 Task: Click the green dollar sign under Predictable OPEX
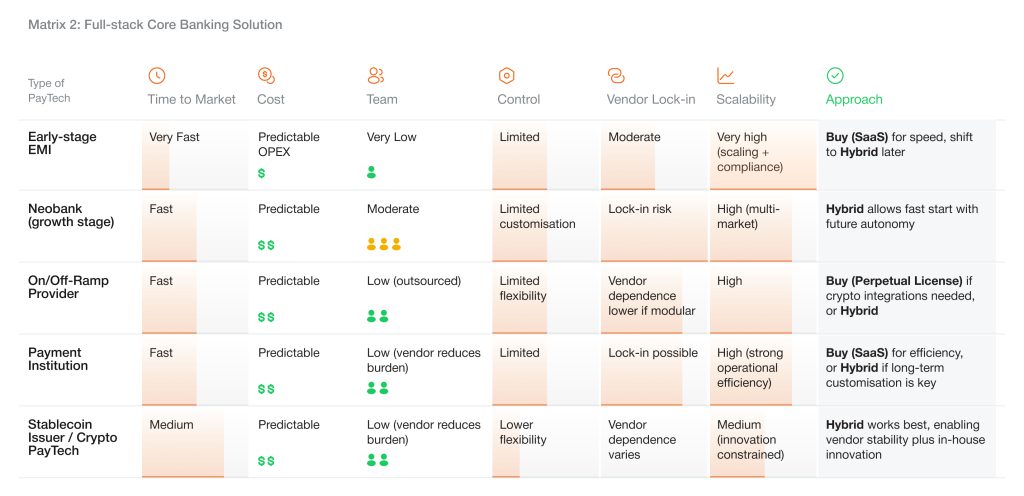[x=262, y=173]
